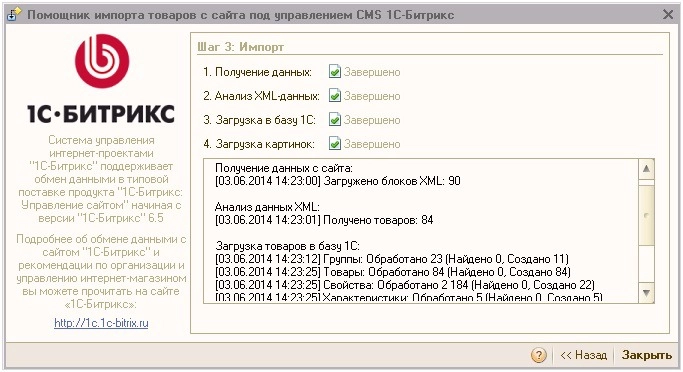Image resolution: width=683 pixels, height=372 pixels.
Task: Click green check next to Загрузка картинок
Action: 335,143
